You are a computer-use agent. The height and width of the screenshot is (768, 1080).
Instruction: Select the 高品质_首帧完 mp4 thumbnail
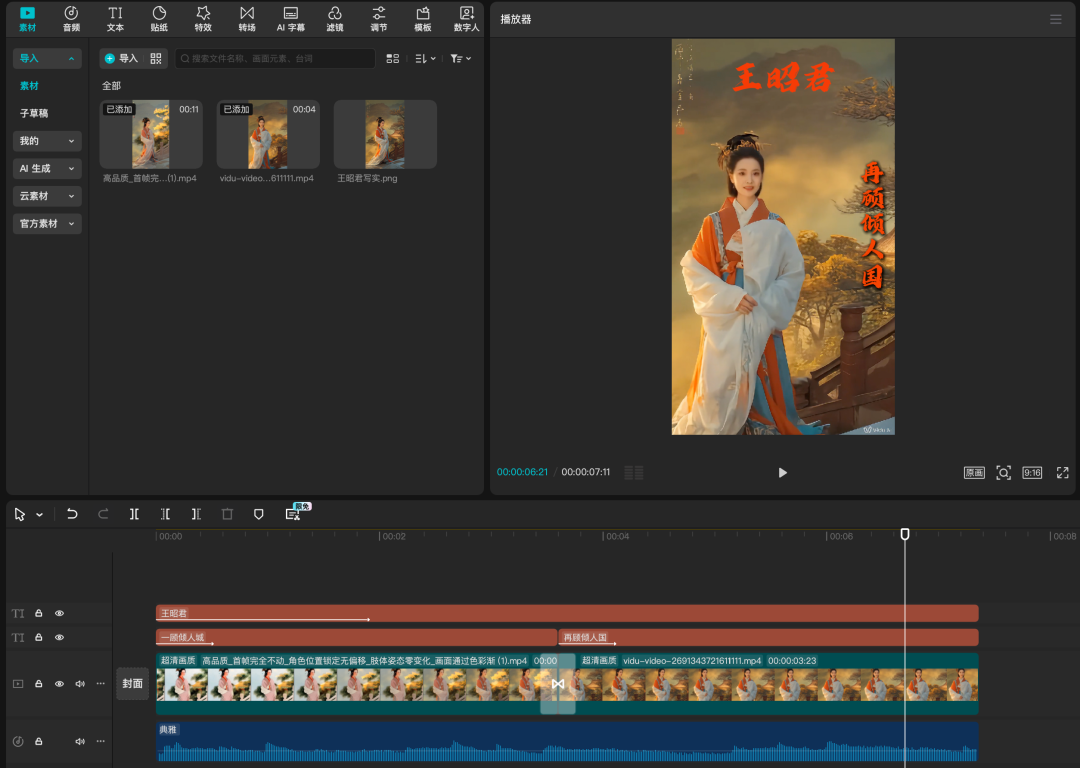pos(151,134)
